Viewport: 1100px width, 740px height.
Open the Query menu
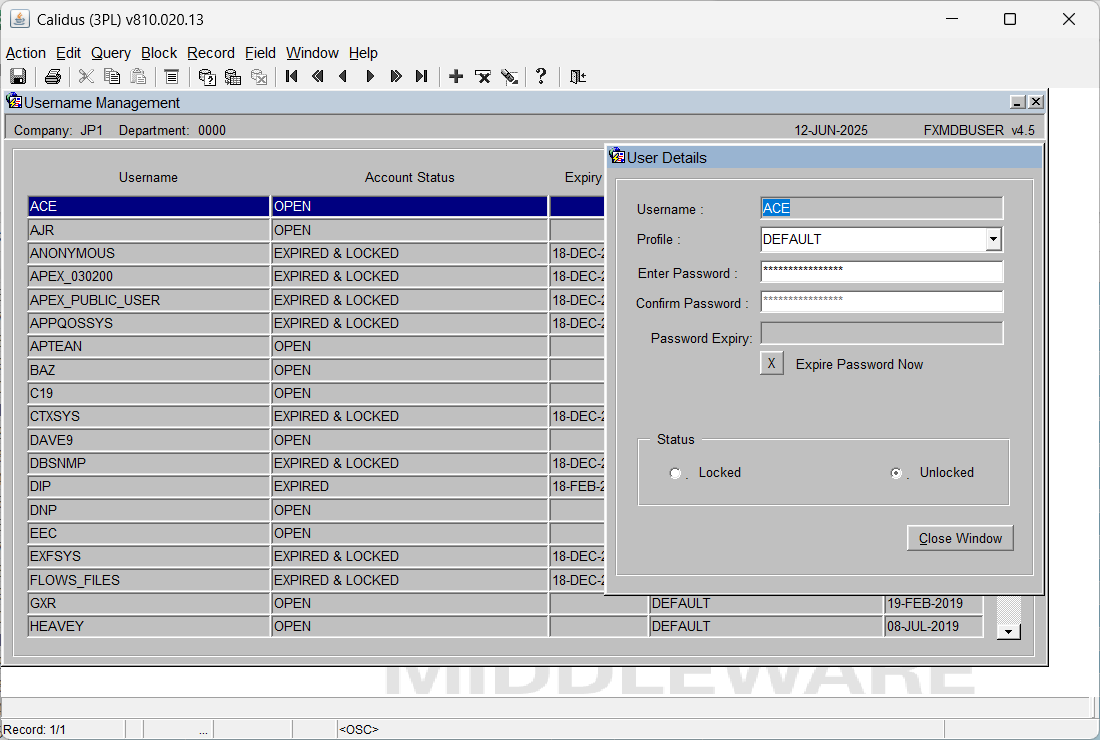(111, 53)
